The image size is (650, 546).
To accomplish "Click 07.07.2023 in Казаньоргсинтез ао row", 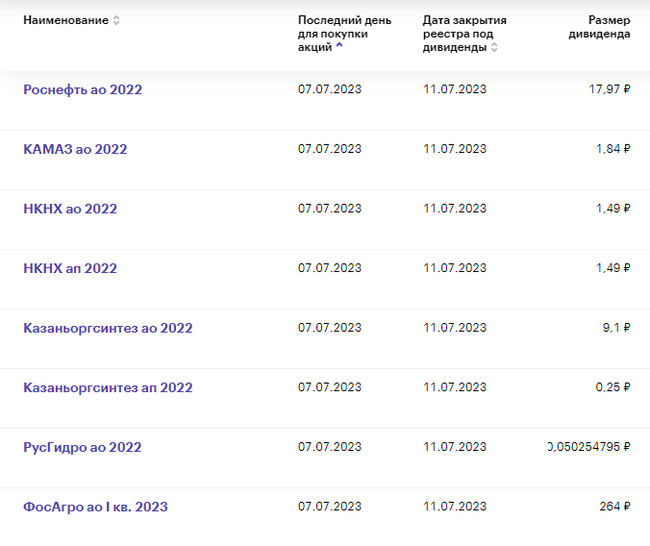I will (330, 328).
